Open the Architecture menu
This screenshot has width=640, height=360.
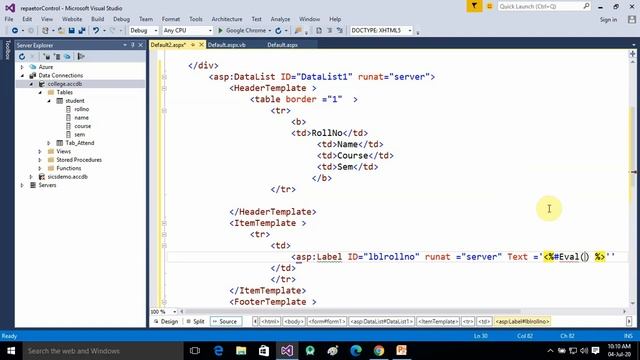coord(227,19)
